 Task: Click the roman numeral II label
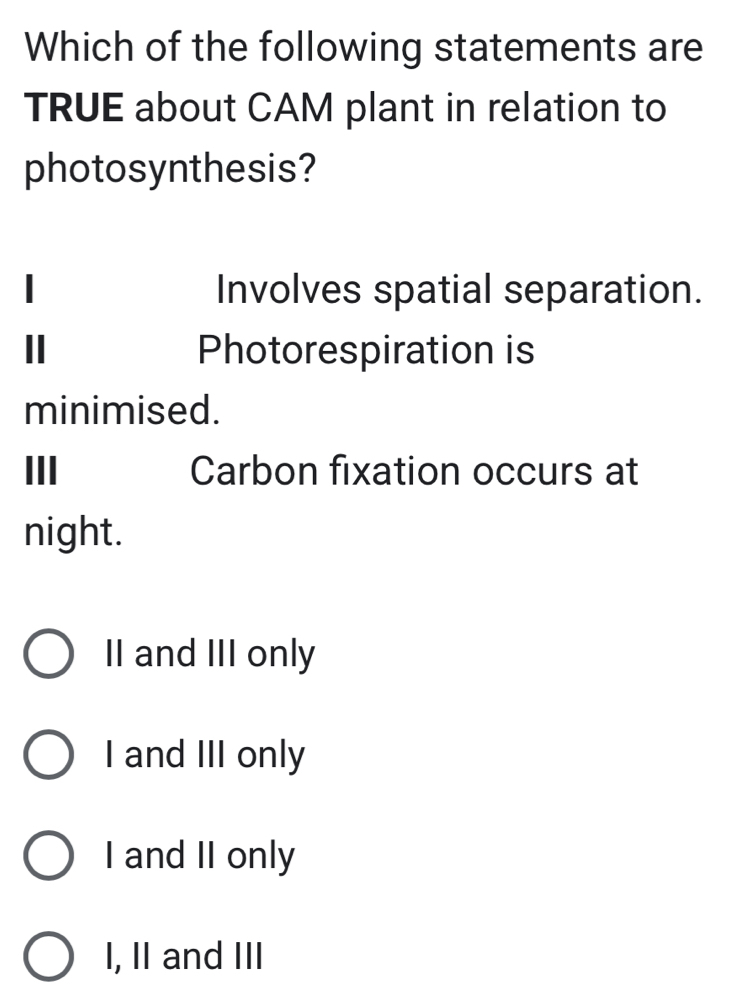pos(33,352)
